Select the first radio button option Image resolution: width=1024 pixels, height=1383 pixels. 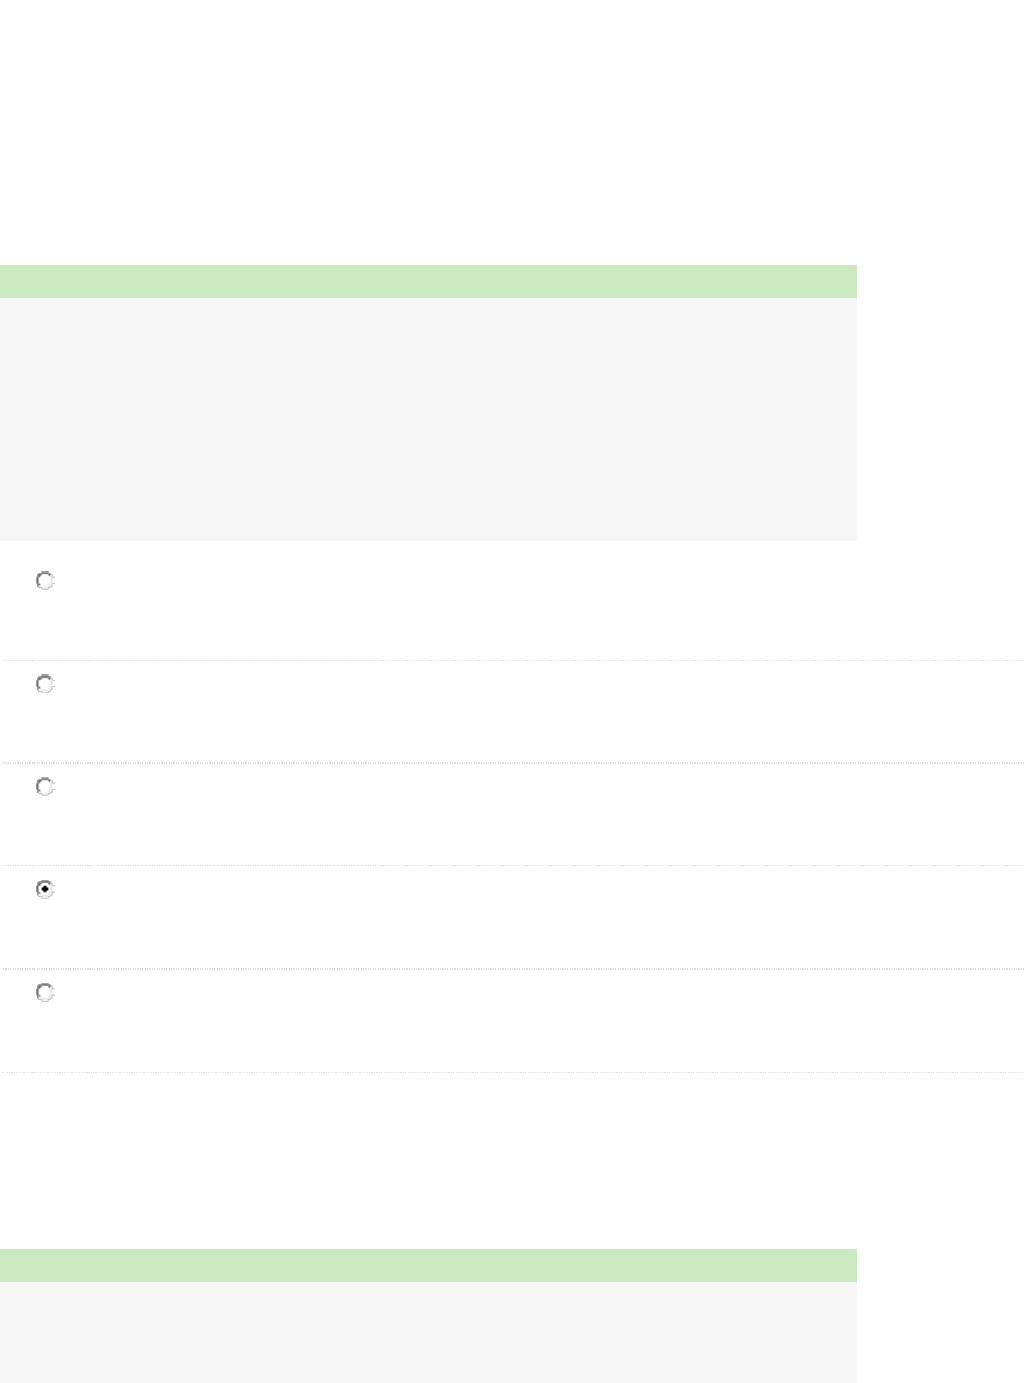coord(45,581)
